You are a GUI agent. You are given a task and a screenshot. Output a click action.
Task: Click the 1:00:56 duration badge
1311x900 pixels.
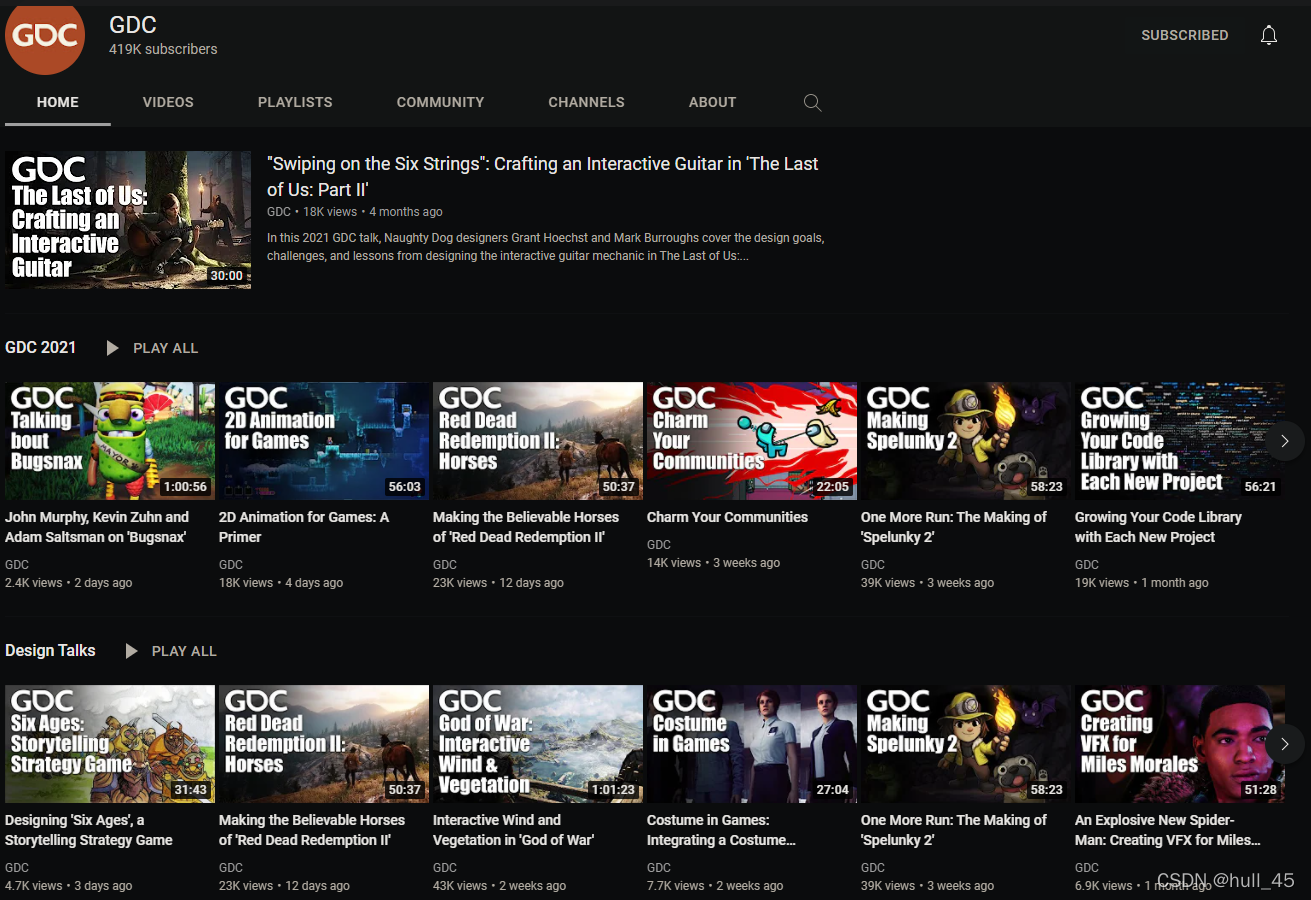[184, 487]
